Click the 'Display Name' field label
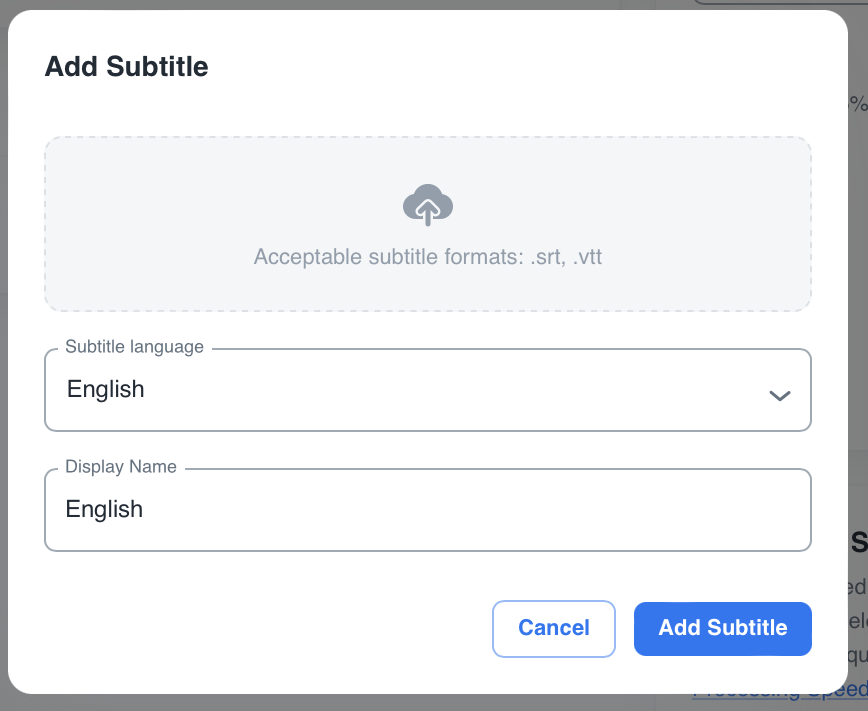Screen dimensions: 868x711 tap(121, 467)
